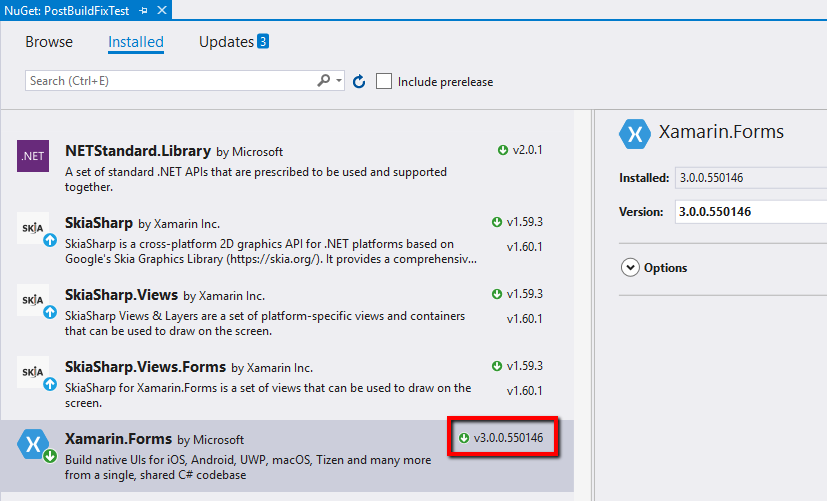The image size is (827, 501).
Task: Switch to the Browse tab
Action: coord(49,42)
